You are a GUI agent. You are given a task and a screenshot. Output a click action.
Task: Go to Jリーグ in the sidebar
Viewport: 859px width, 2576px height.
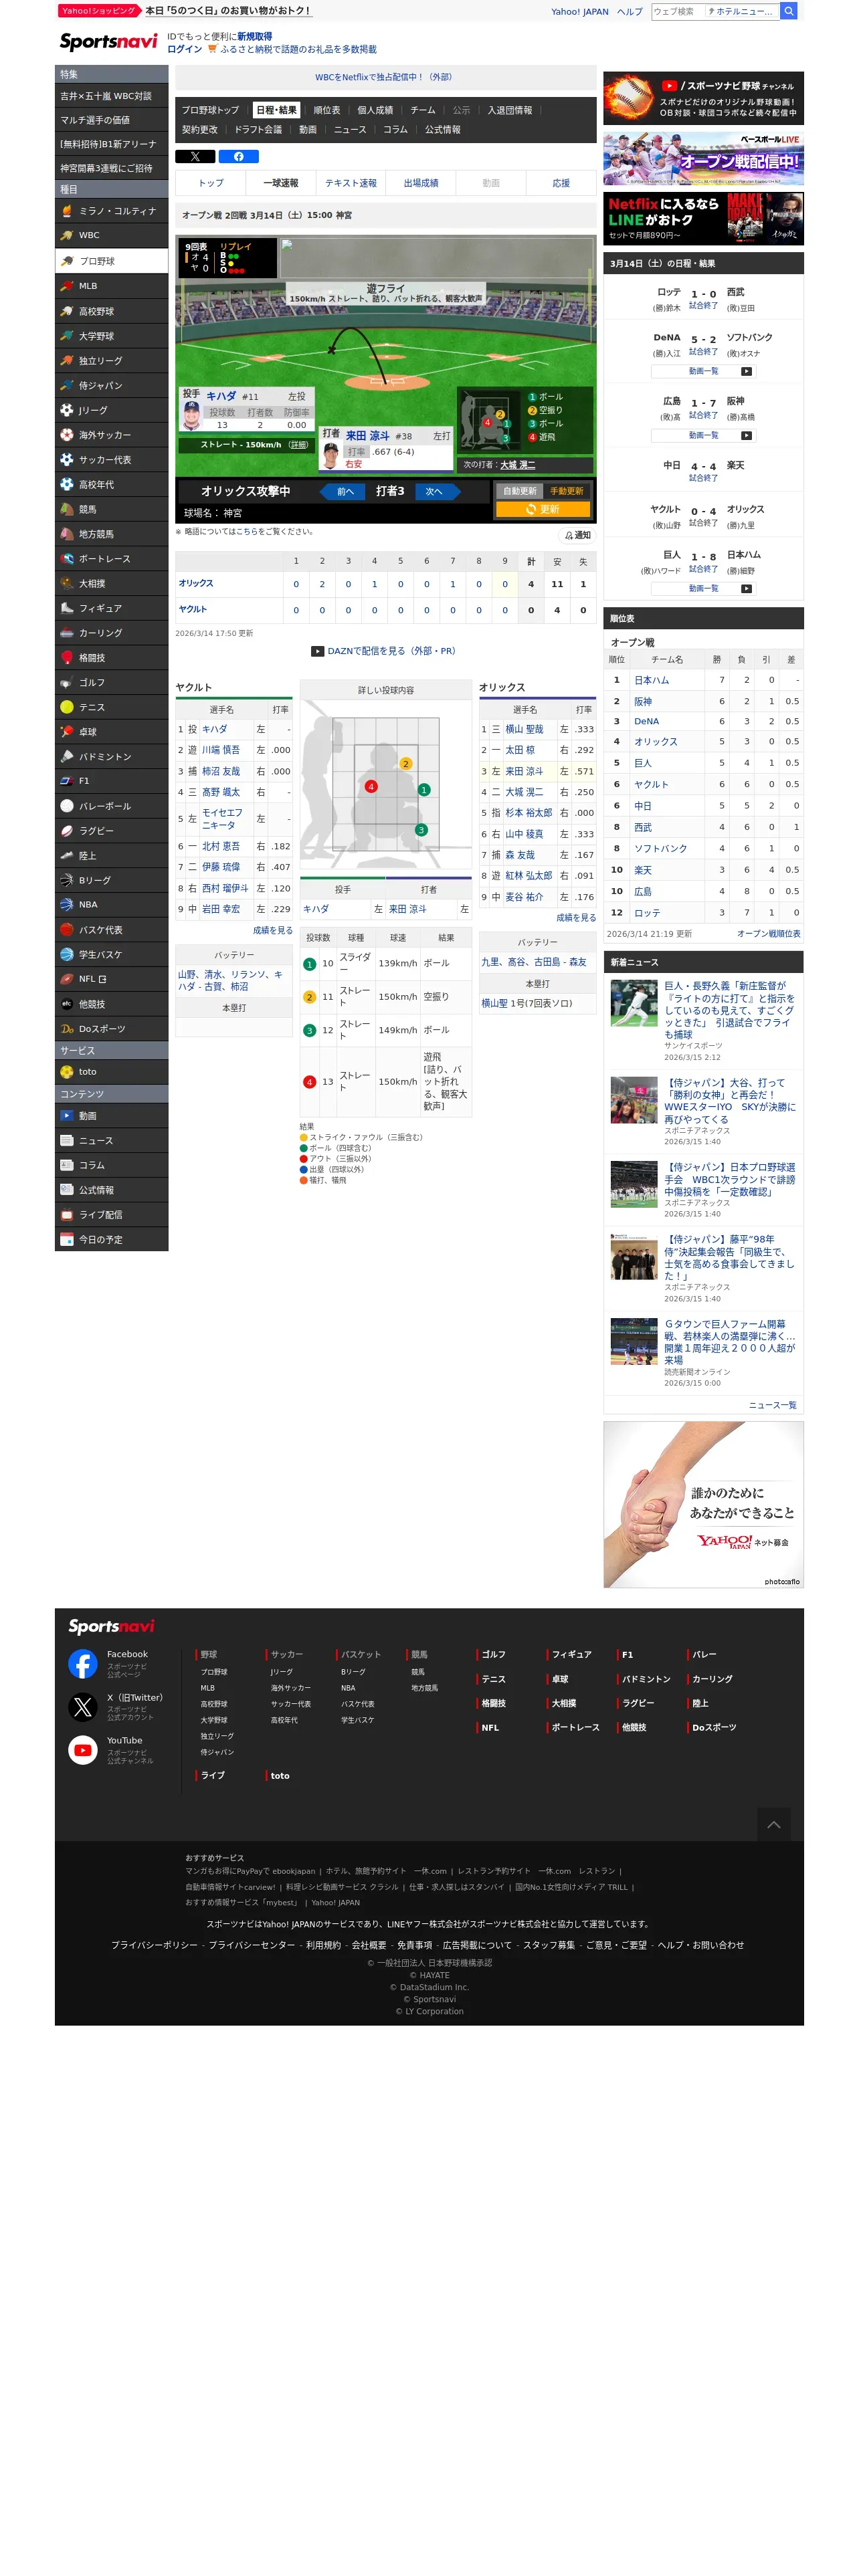tap(111, 410)
